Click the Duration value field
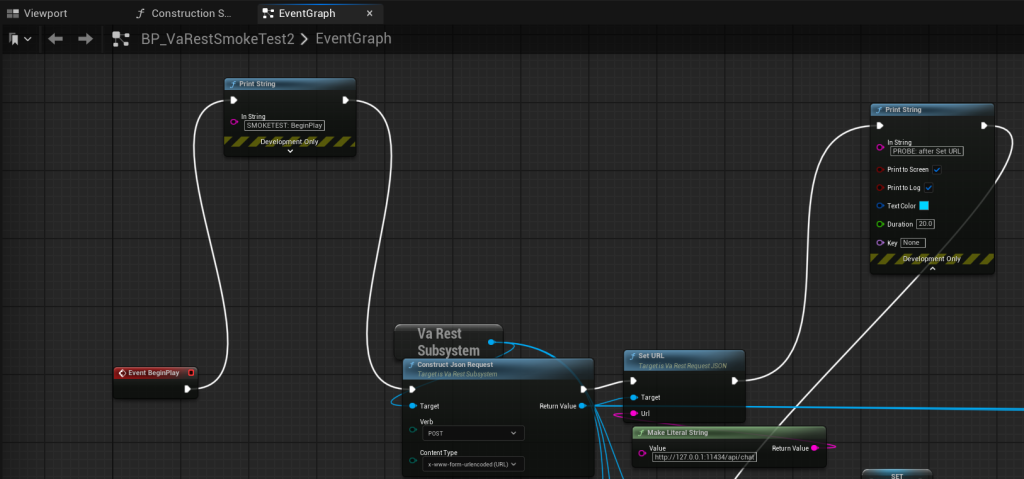 point(925,224)
